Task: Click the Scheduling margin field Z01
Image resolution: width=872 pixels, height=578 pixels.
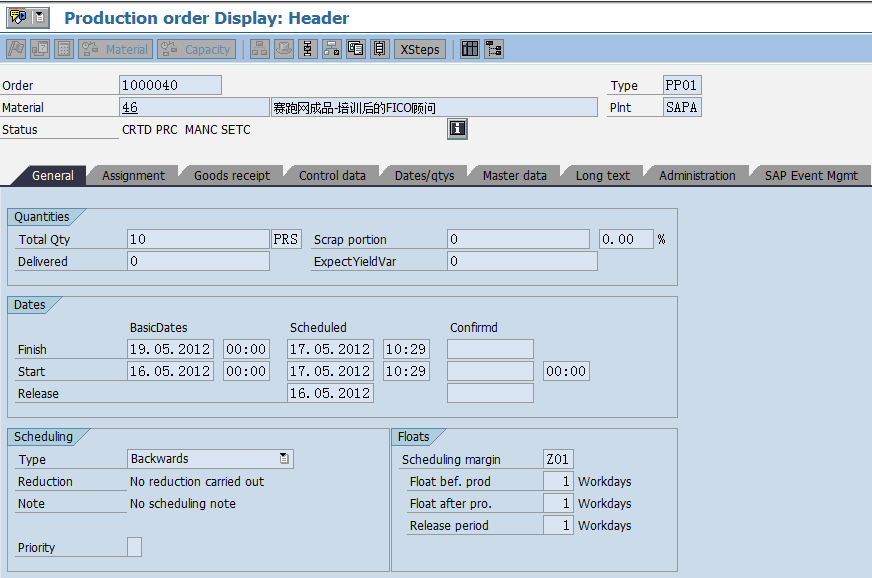Action: pyautogui.click(x=558, y=459)
